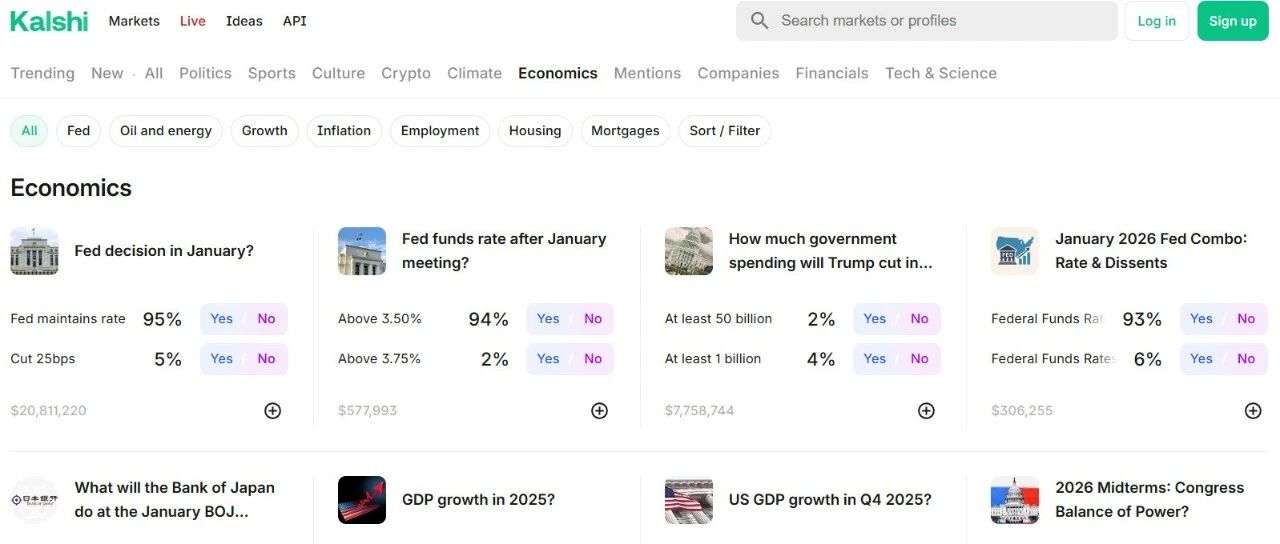The image size is (1280, 544).
Task: Open the GDP growth in 2025 chart icon
Action: pyautogui.click(x=362, y=500)
